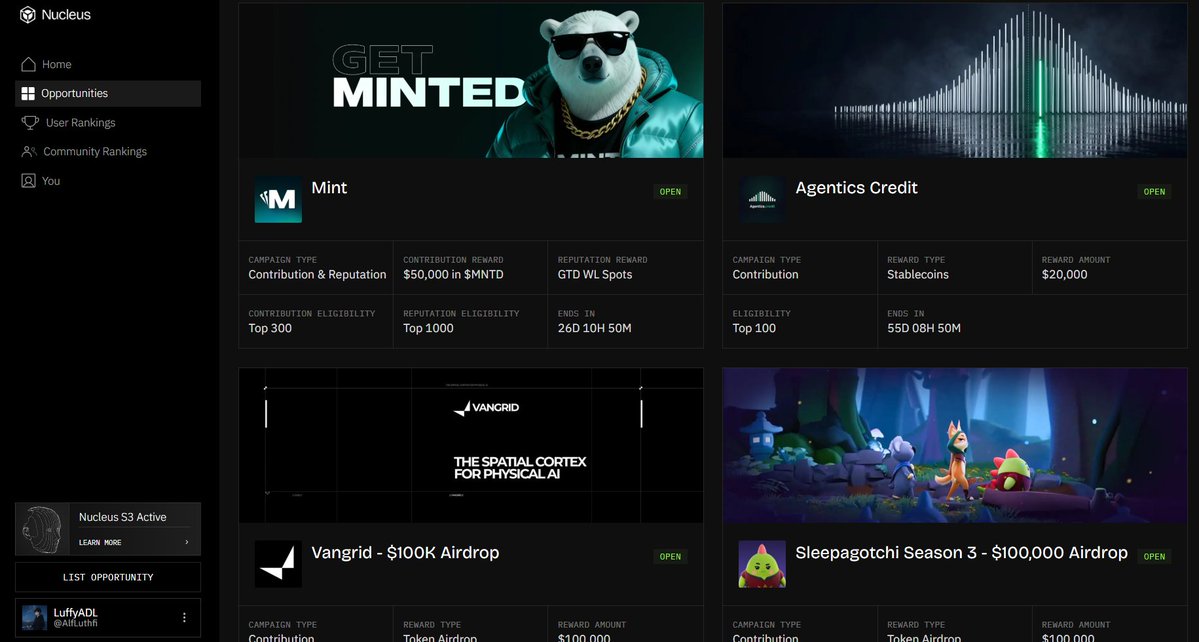Open the Vangrid project logo
Image resolution: width=1199 pixels, height=642 pixels.
pyautogui.click(x=278, y=564)
